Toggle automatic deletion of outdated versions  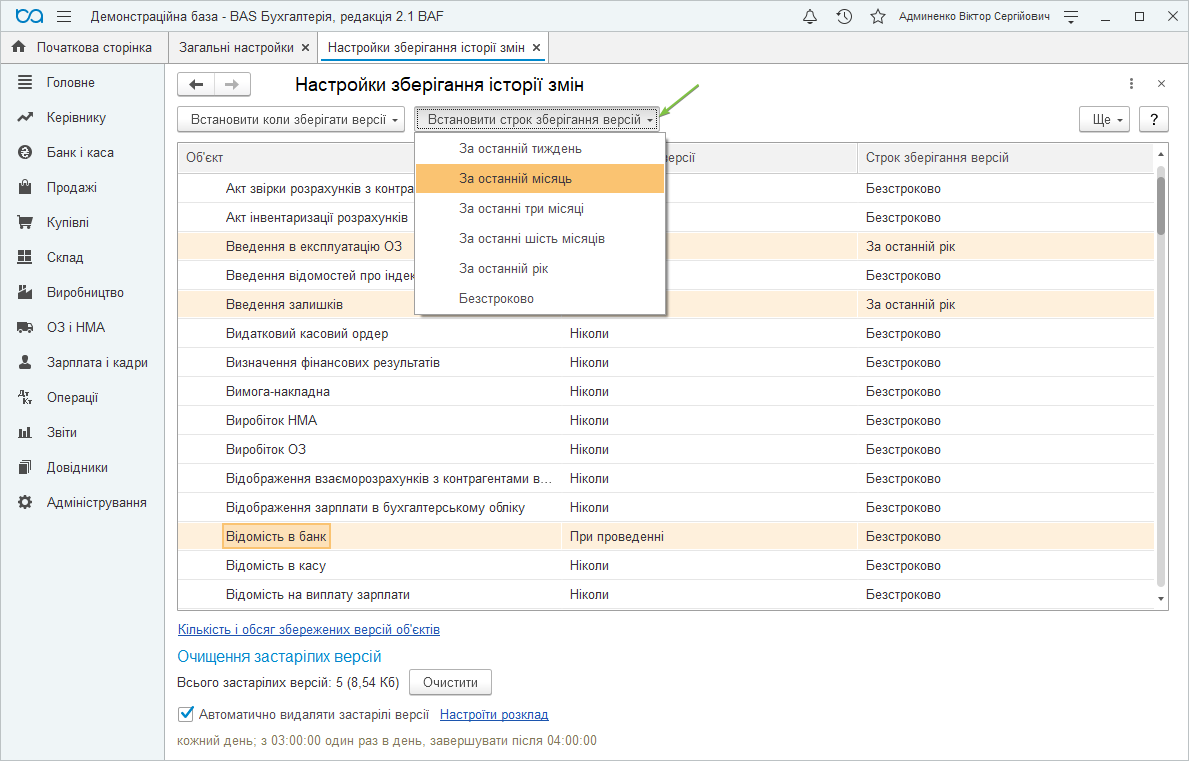(185, 714)
